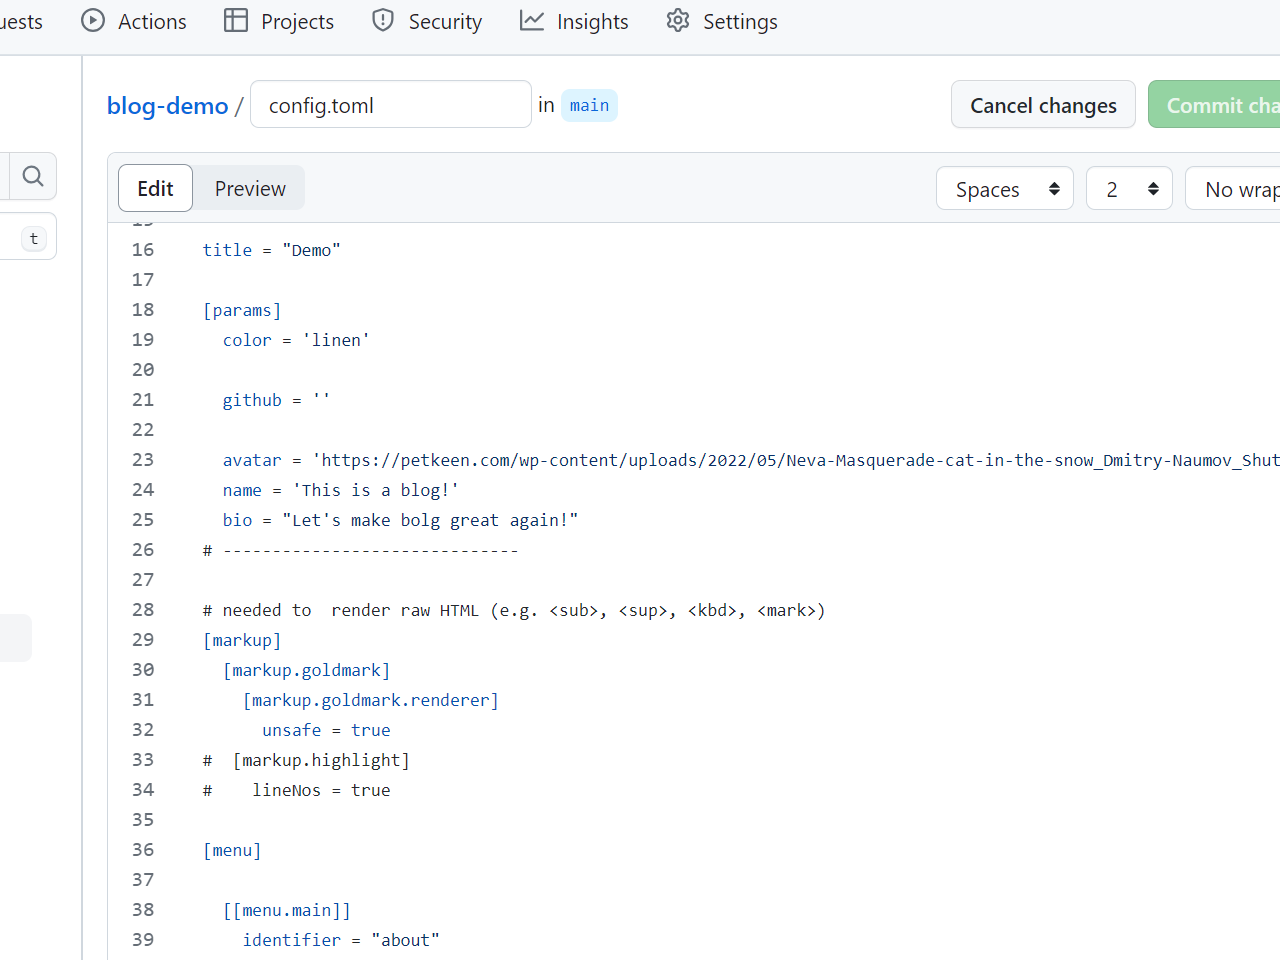Click the [markup.goldmark] line
The width and height of the screenshot is (1280, 960).
tap(306, 670)
